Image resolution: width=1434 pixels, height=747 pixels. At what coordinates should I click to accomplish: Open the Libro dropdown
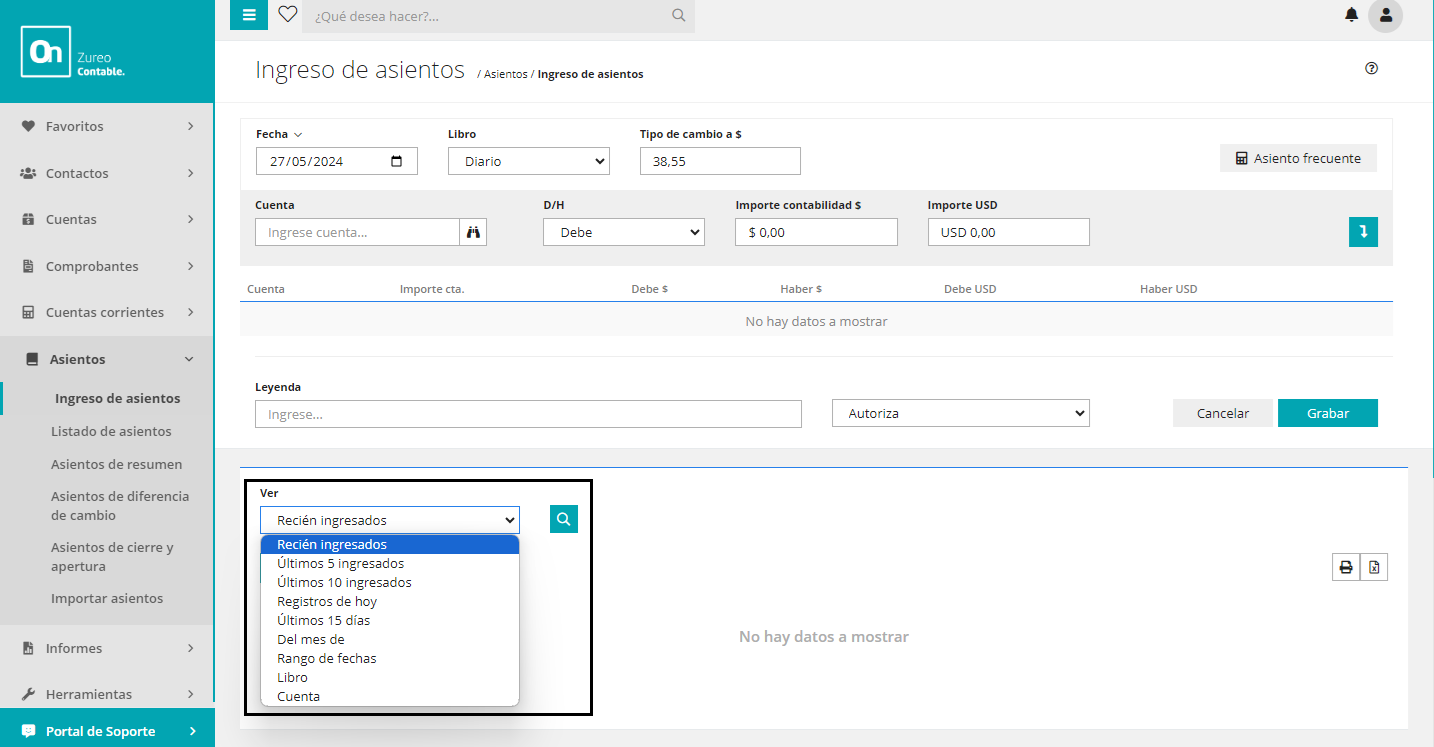pyautogui.click(x=529, y=161)
